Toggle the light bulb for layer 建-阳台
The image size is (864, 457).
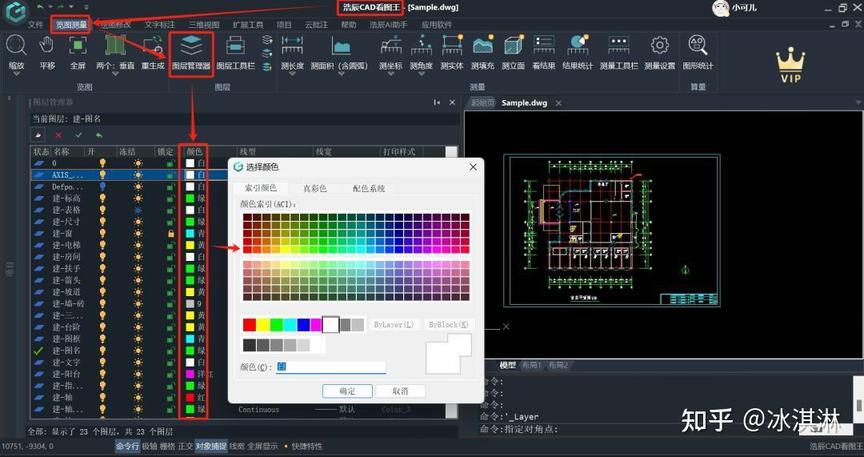pos(102,374)
